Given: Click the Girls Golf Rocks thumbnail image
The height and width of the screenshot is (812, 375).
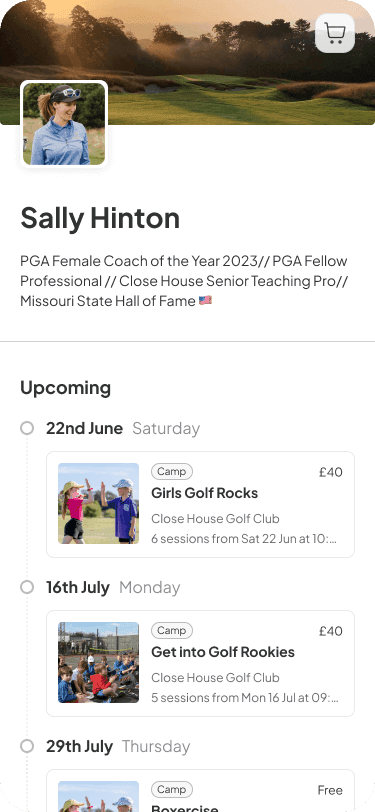Looking at the screenshot, I should pos(98,503).
